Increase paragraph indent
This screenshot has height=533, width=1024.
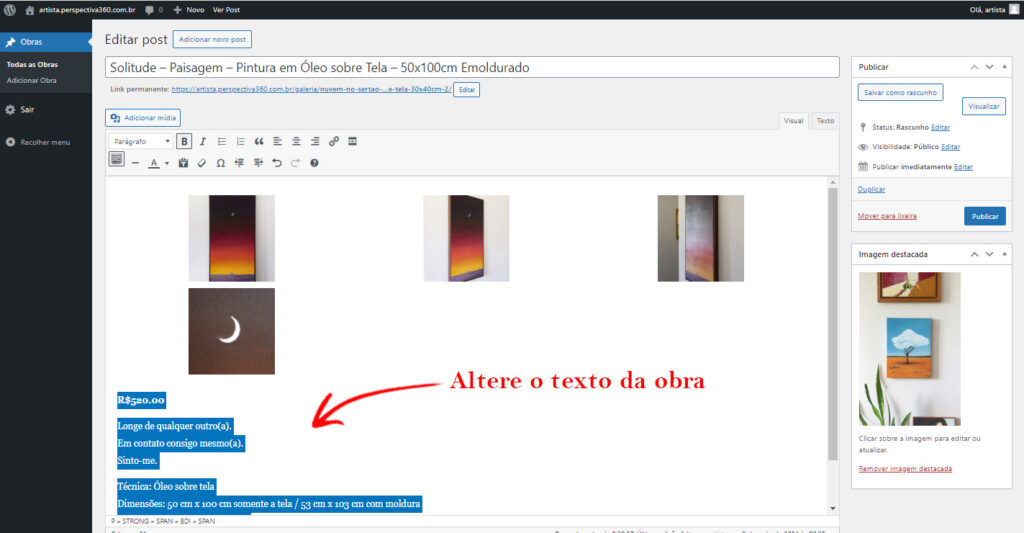tap(259, 163)
